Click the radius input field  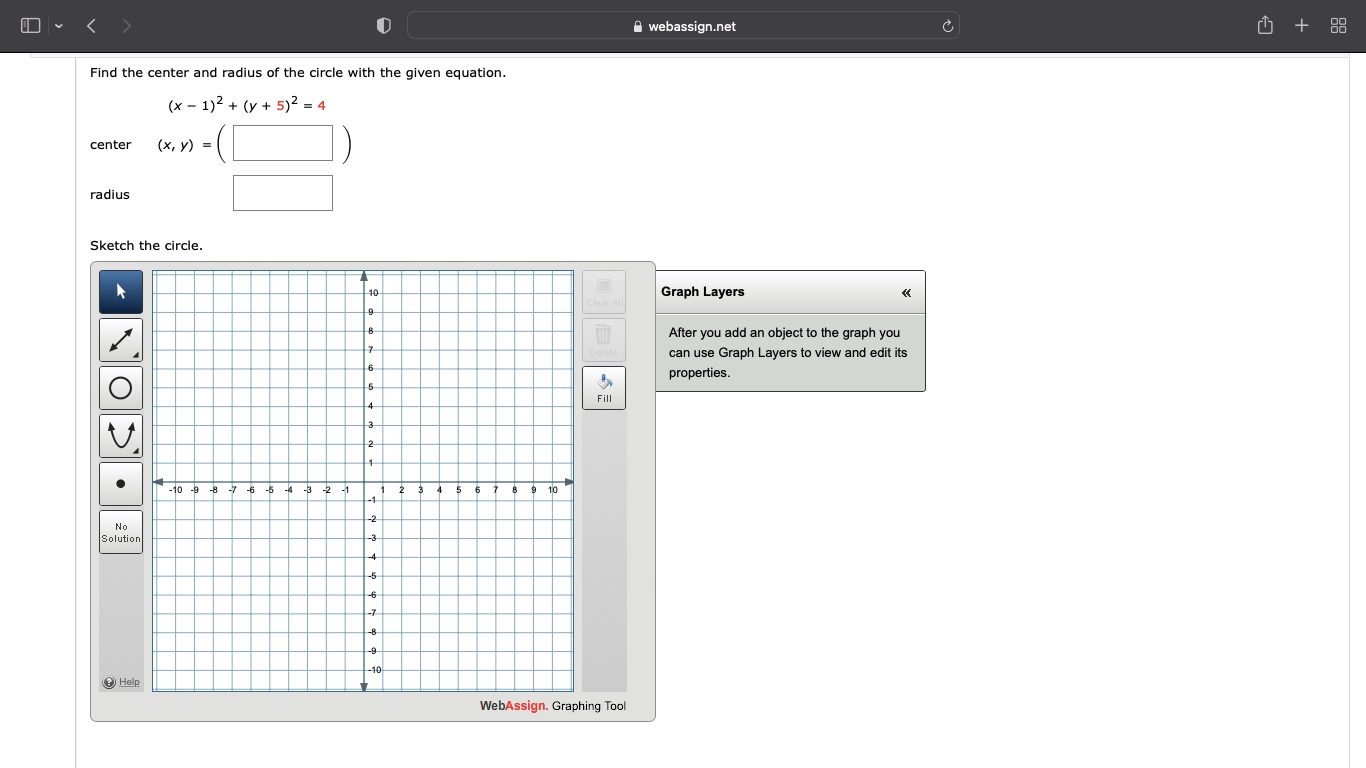[283, 193]
